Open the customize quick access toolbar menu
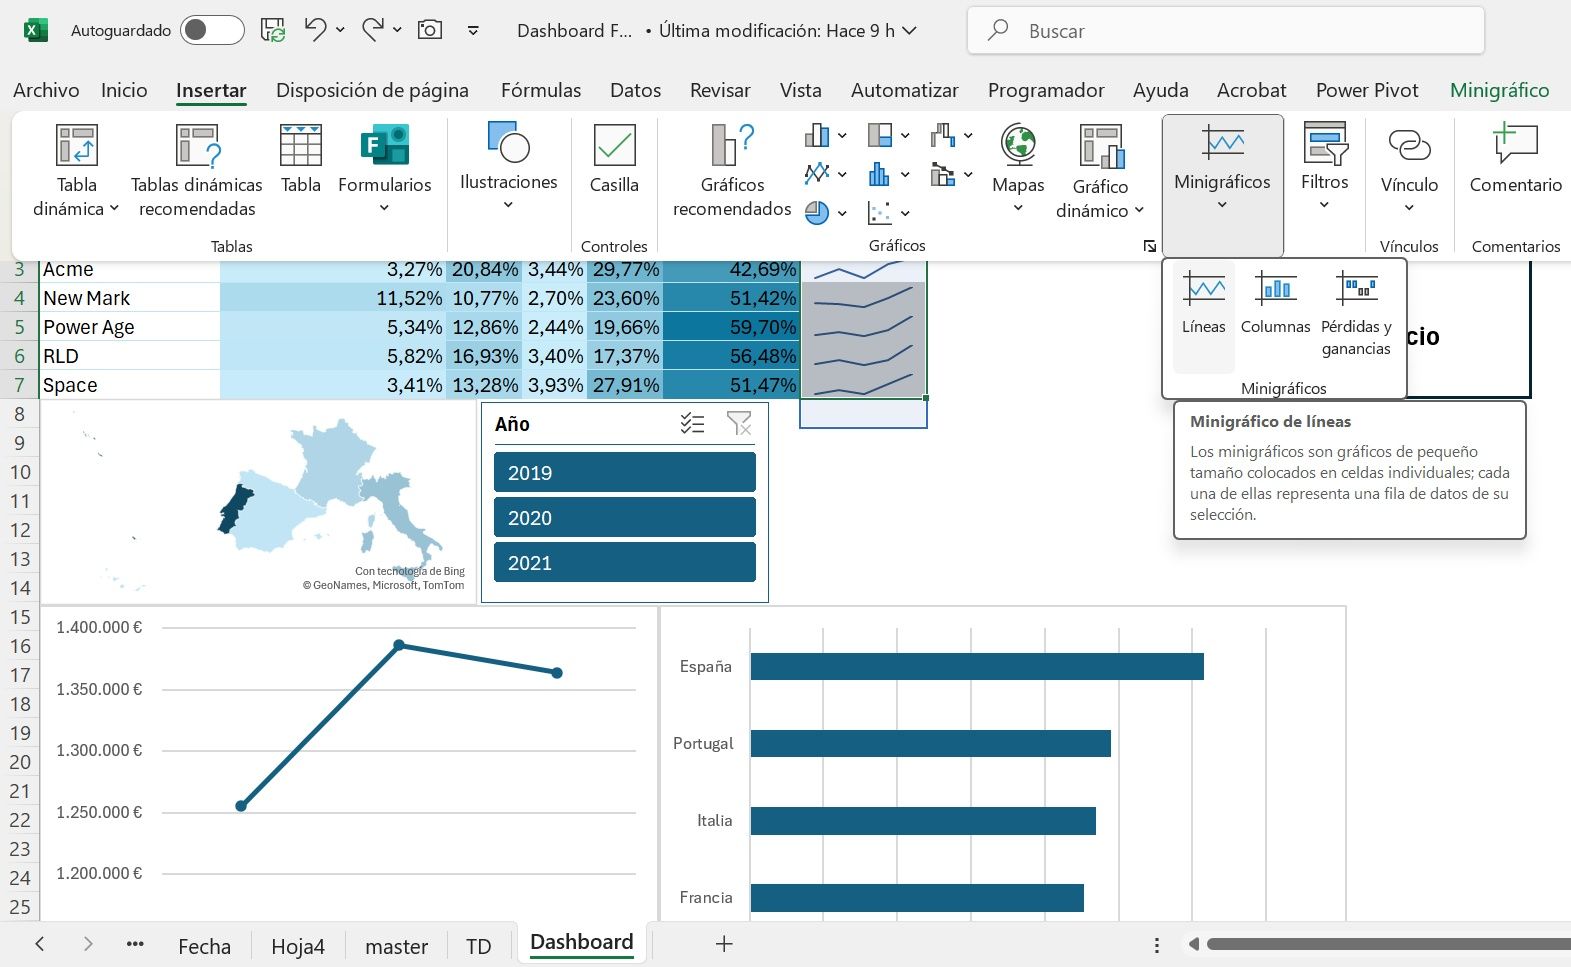 [473, 30]
